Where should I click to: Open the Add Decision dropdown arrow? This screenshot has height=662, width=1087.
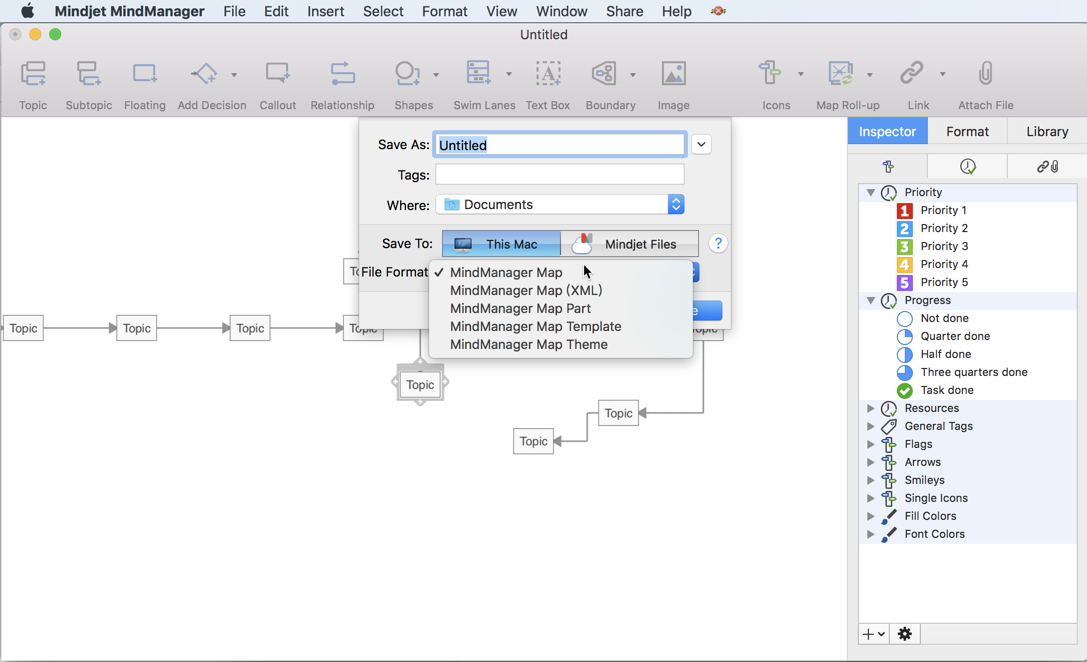coord(234,74)
